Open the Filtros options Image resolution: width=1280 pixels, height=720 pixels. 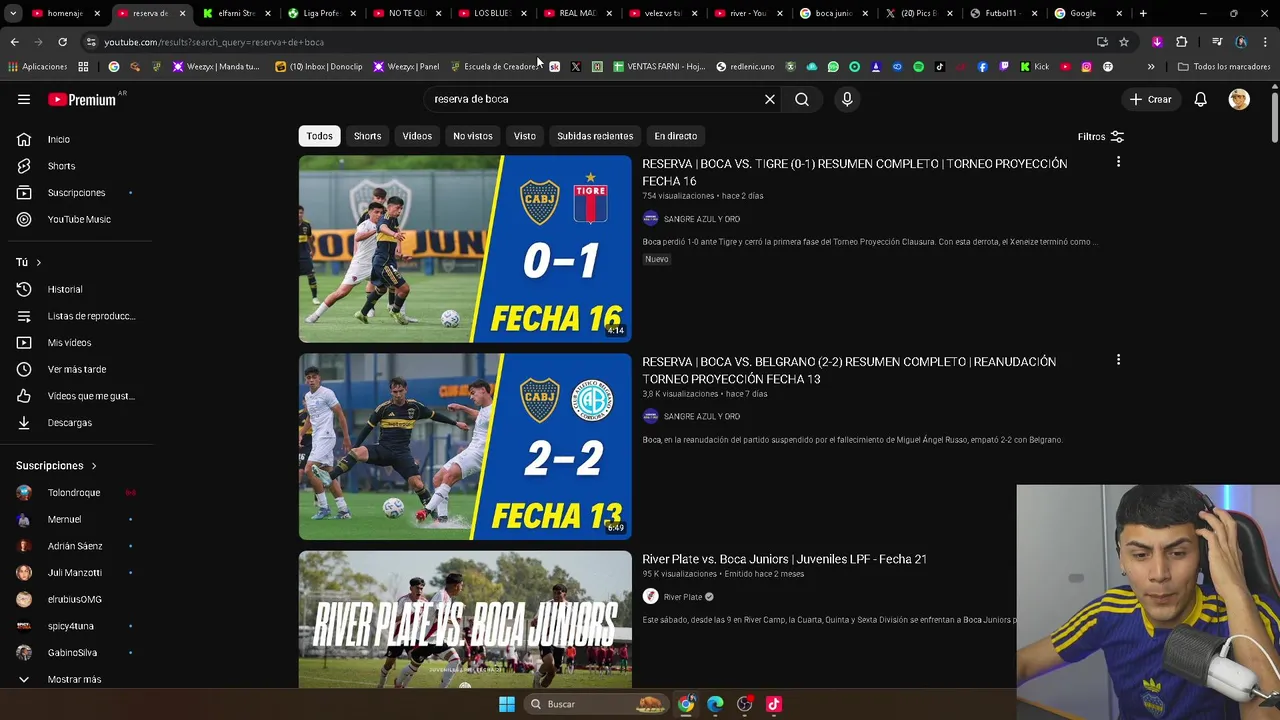[1100, 136]
